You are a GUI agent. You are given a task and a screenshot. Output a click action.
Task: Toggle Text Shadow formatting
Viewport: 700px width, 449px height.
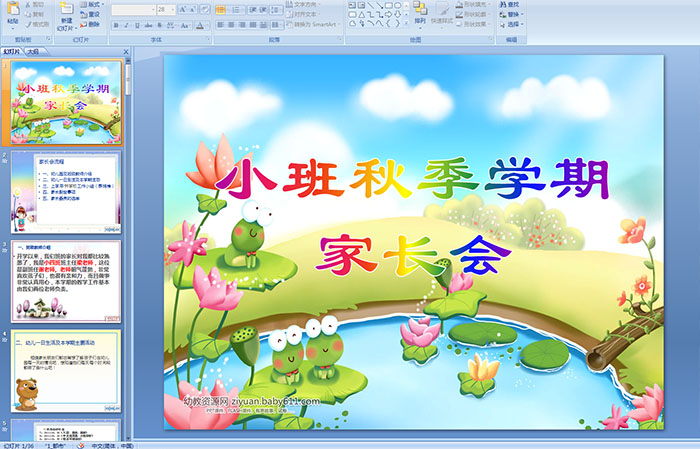tap(159, 25)
